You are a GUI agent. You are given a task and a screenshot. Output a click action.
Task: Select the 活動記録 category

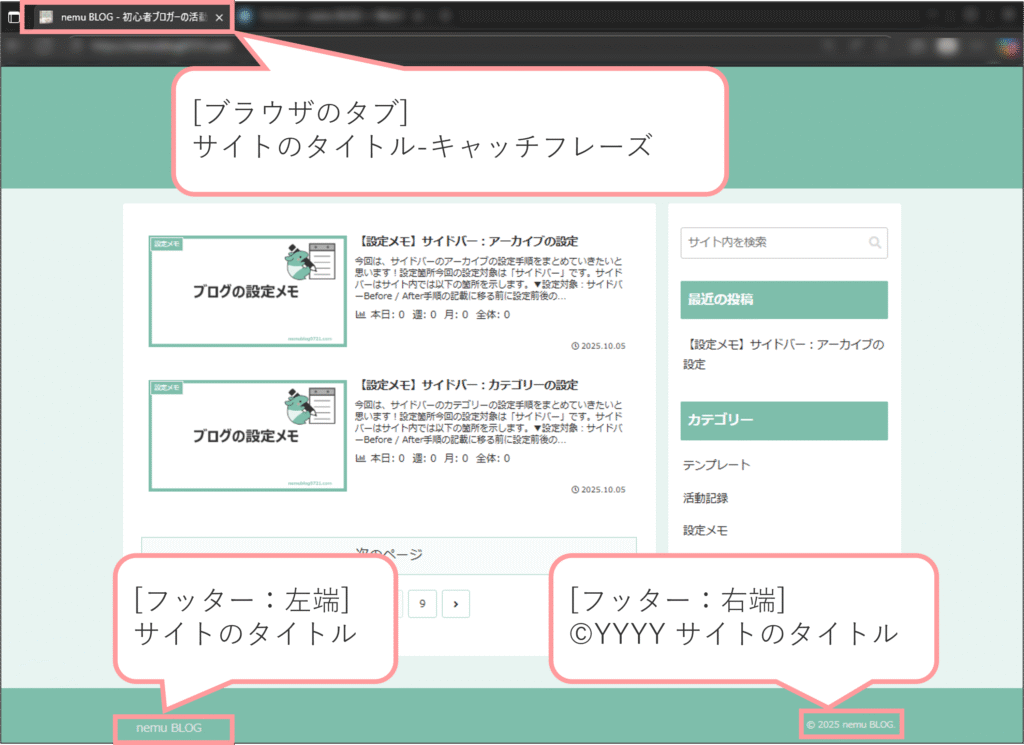pos(705,498)
